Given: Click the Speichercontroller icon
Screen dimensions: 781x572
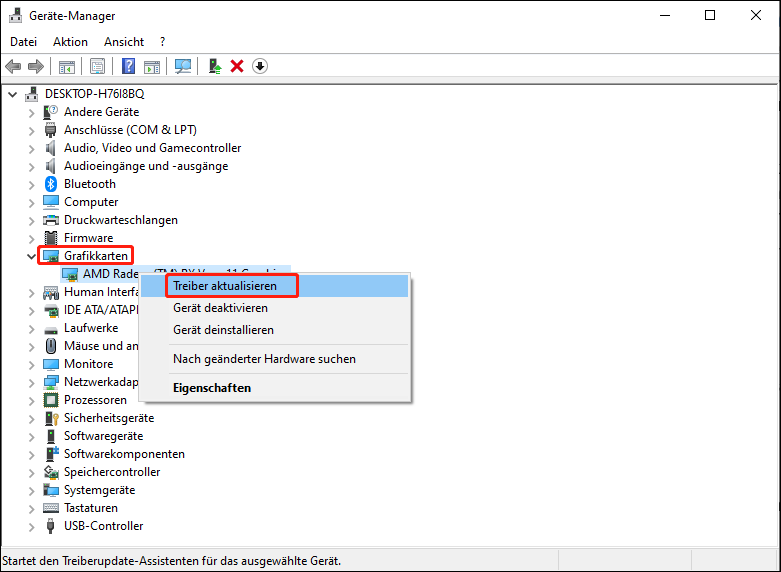Looking at the screenshot, I should pyautogui.click(x=51, y=472).
